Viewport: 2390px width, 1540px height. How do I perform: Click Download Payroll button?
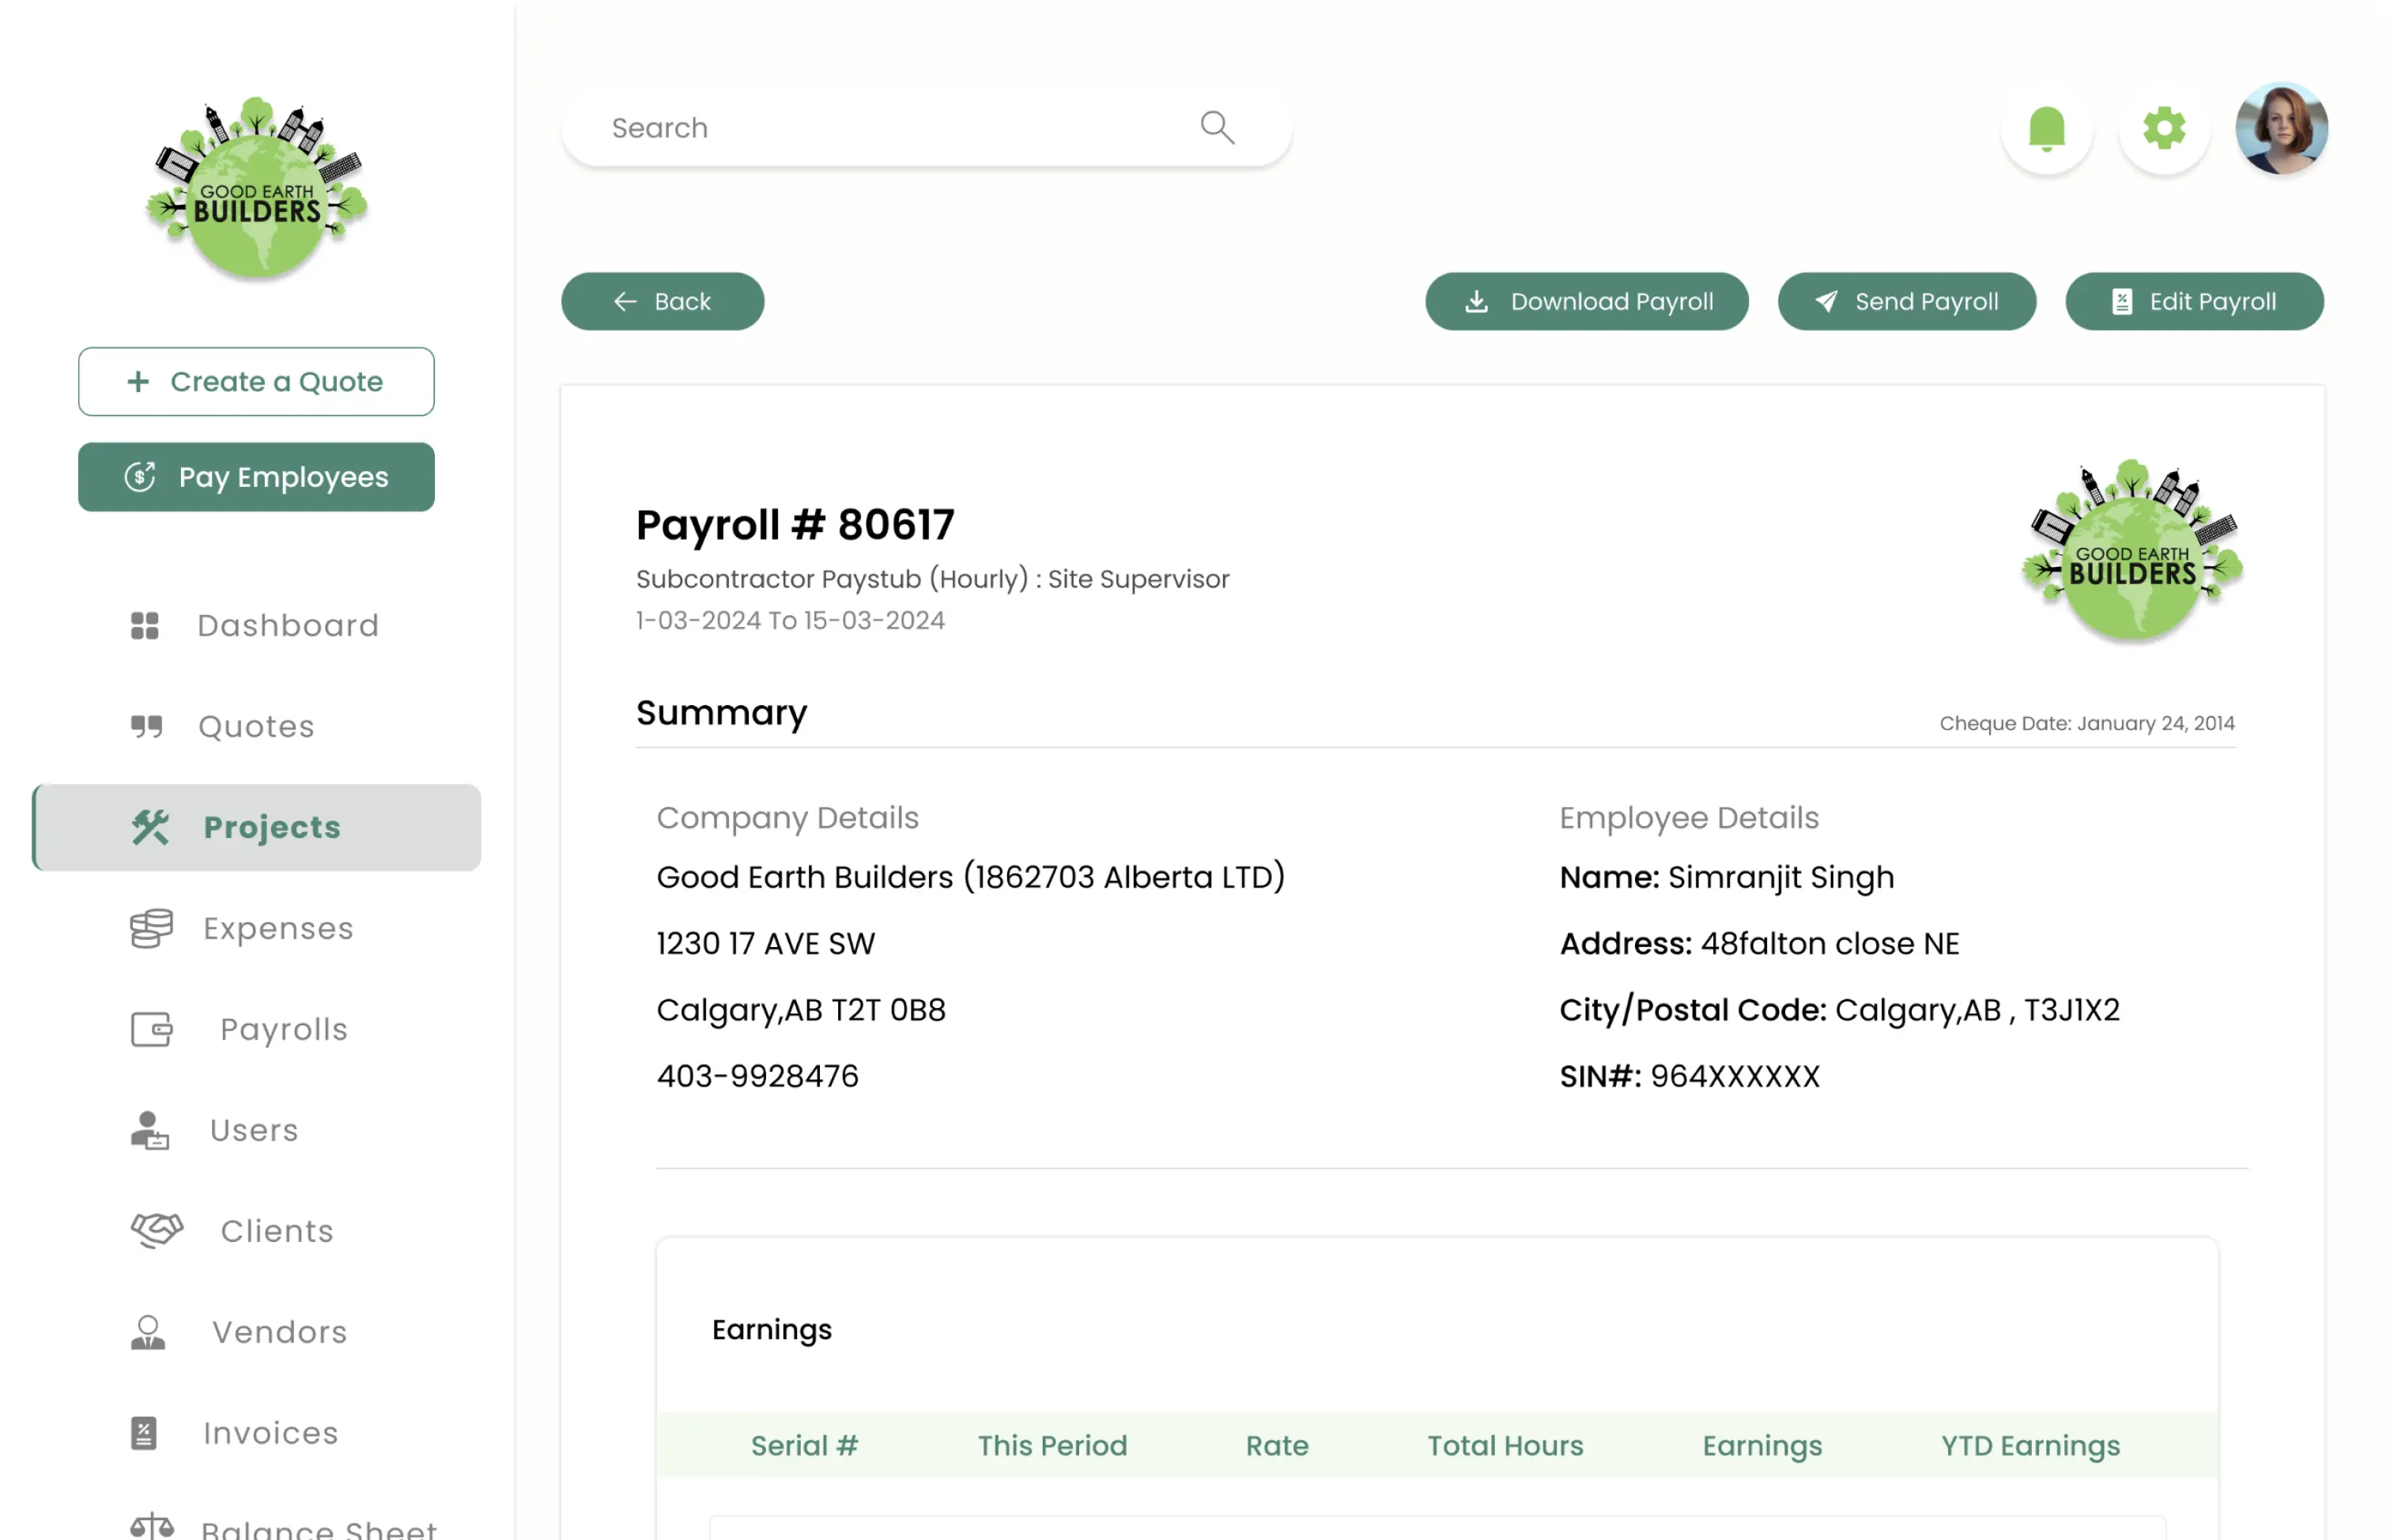[x=1586, y=302]
